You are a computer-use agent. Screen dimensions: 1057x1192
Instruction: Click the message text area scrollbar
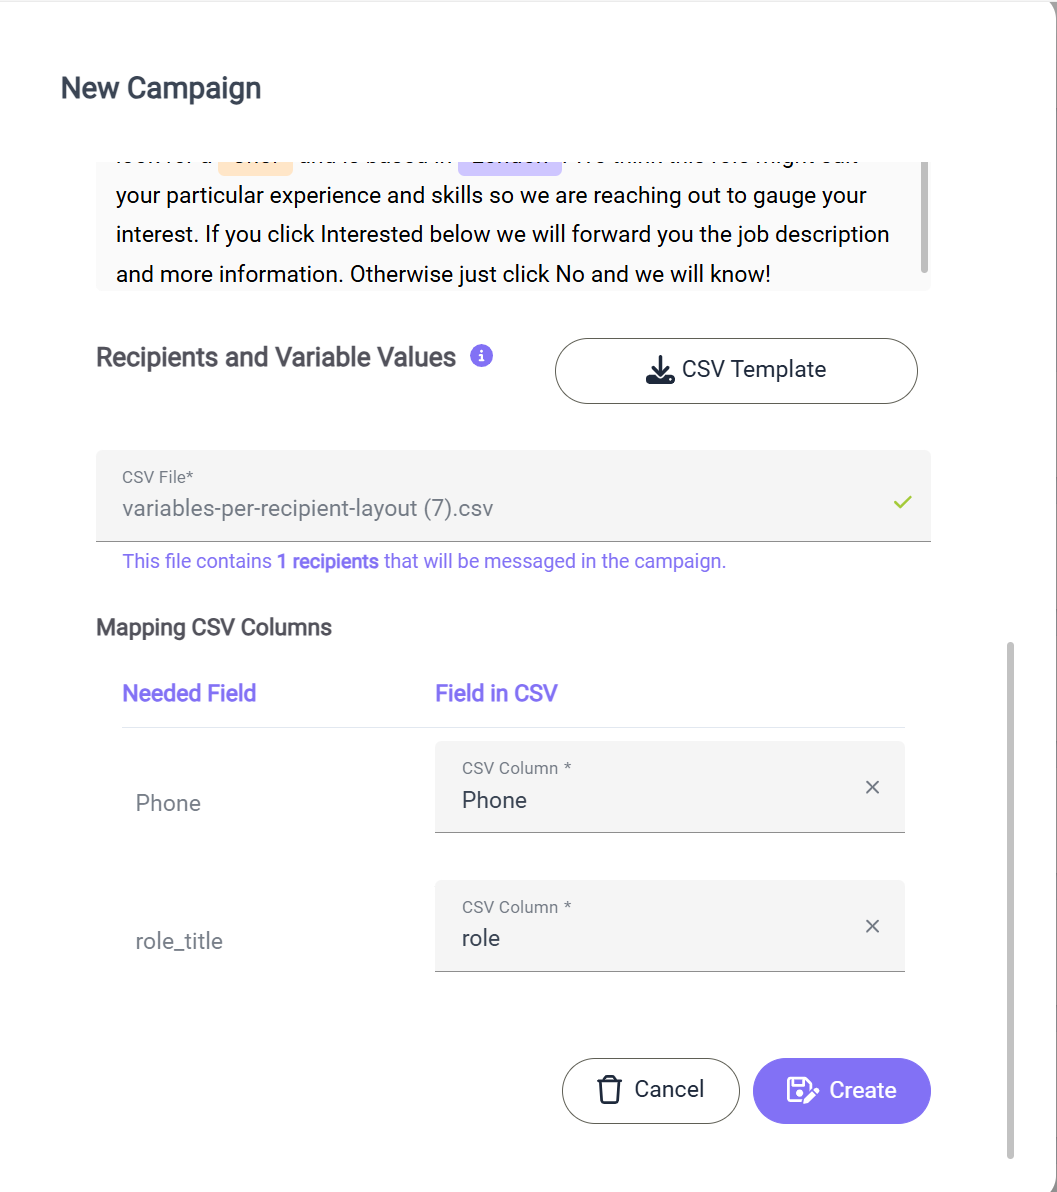[x=924, y=217]
